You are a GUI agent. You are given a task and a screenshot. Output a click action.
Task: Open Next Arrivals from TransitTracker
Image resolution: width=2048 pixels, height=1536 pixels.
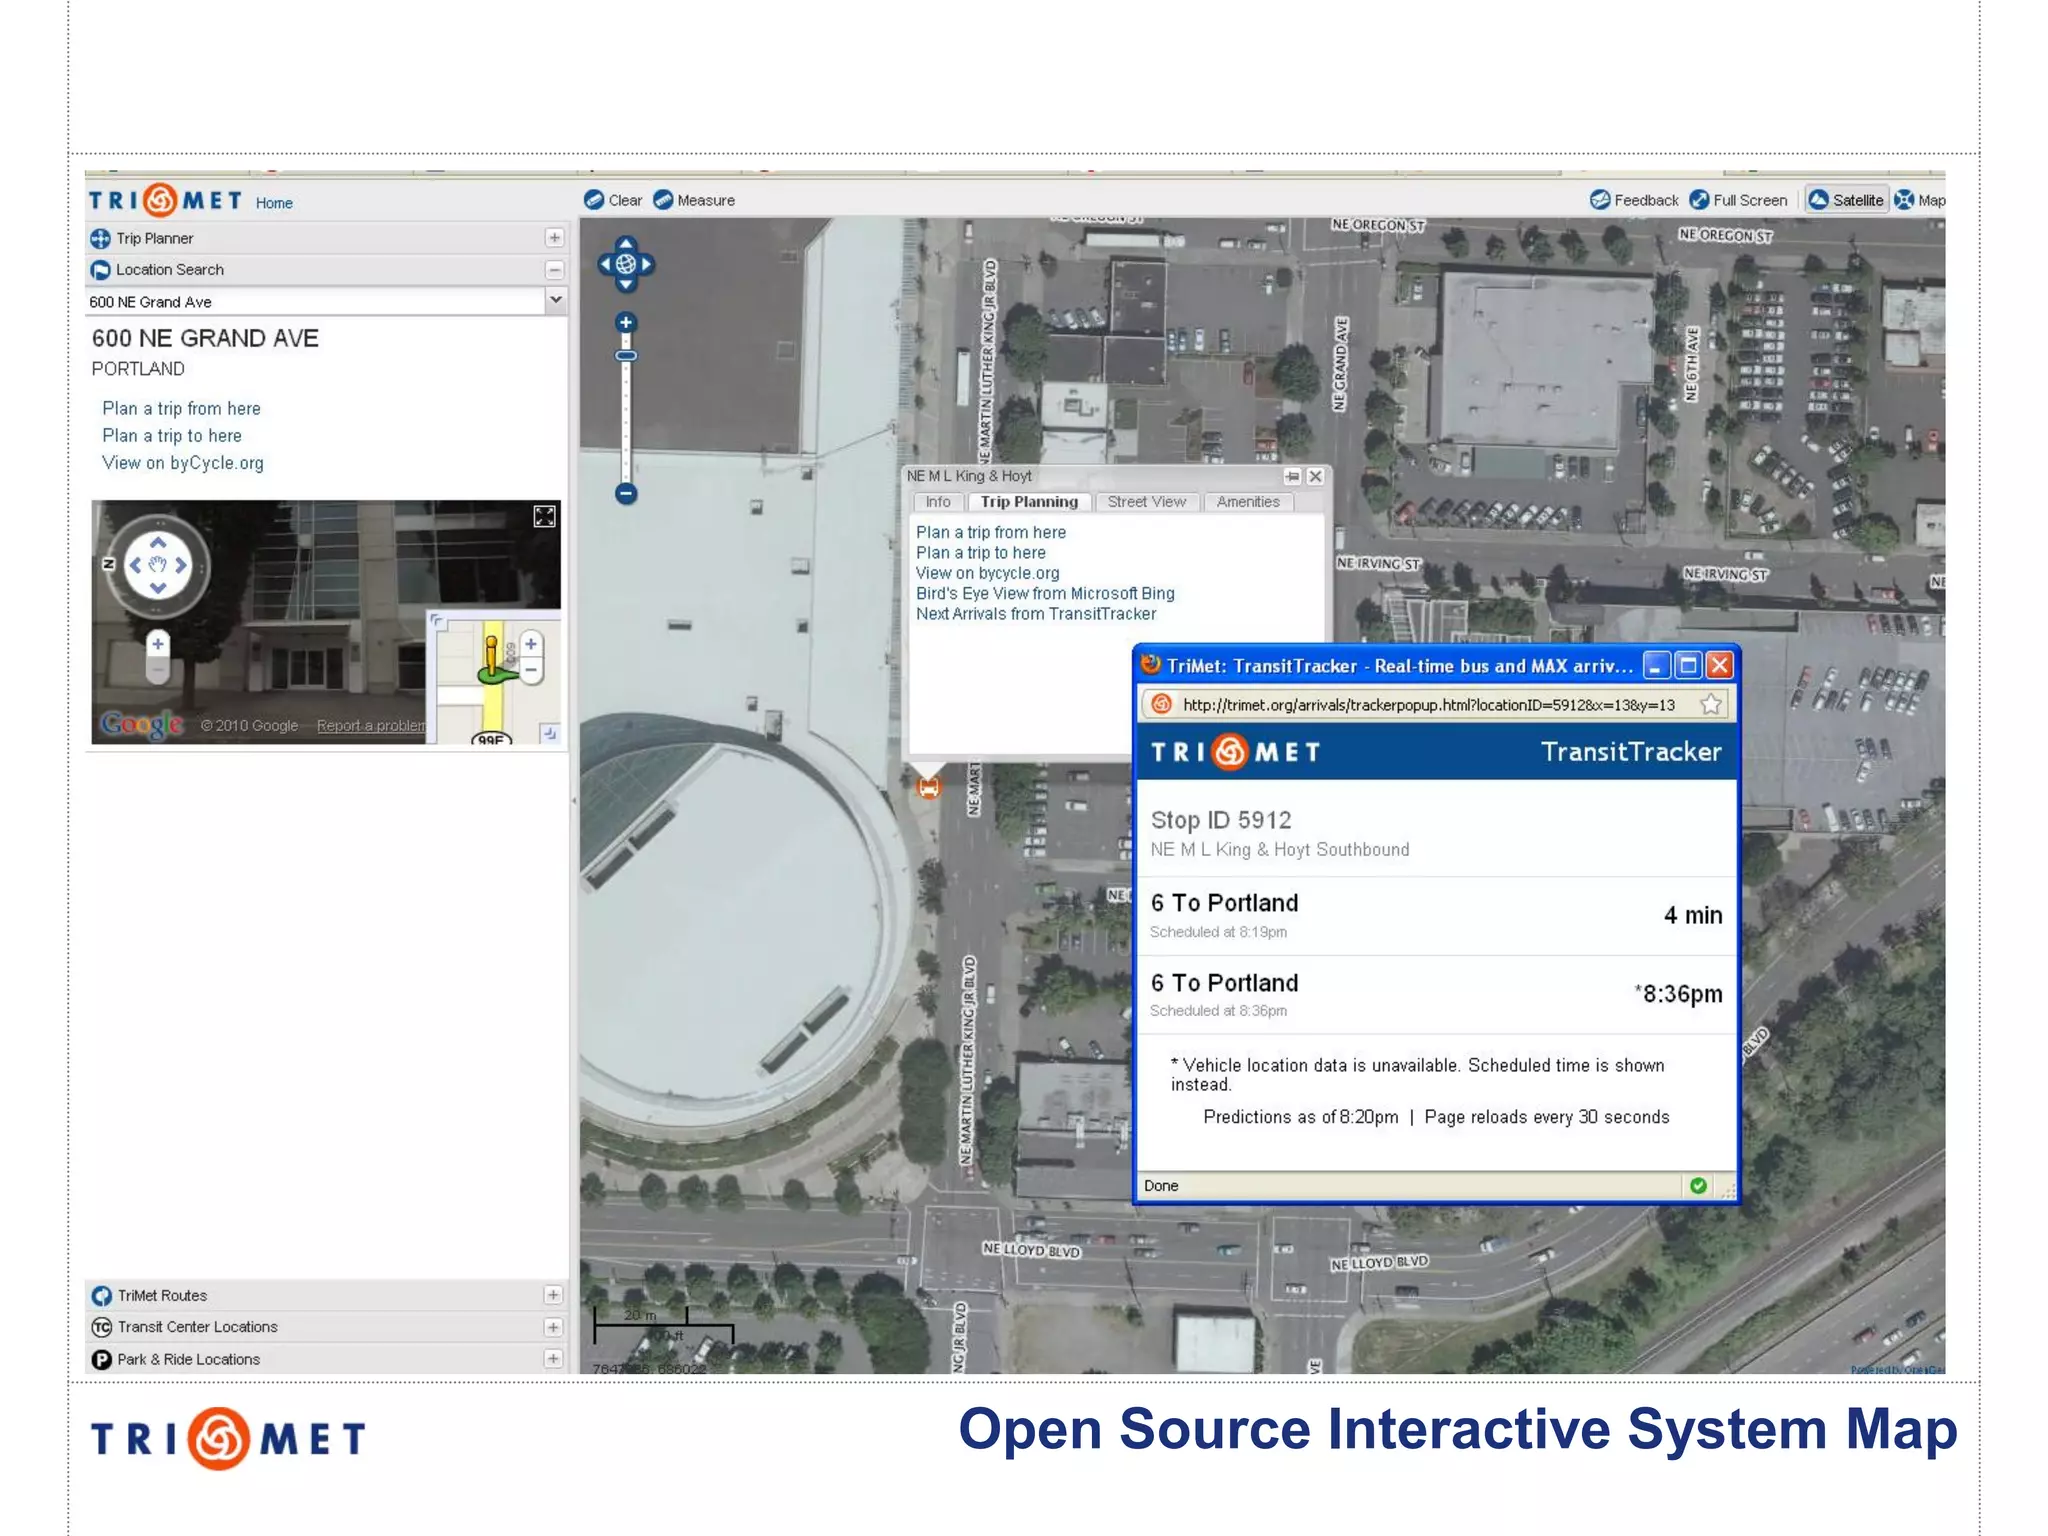tap(1036, 614)
